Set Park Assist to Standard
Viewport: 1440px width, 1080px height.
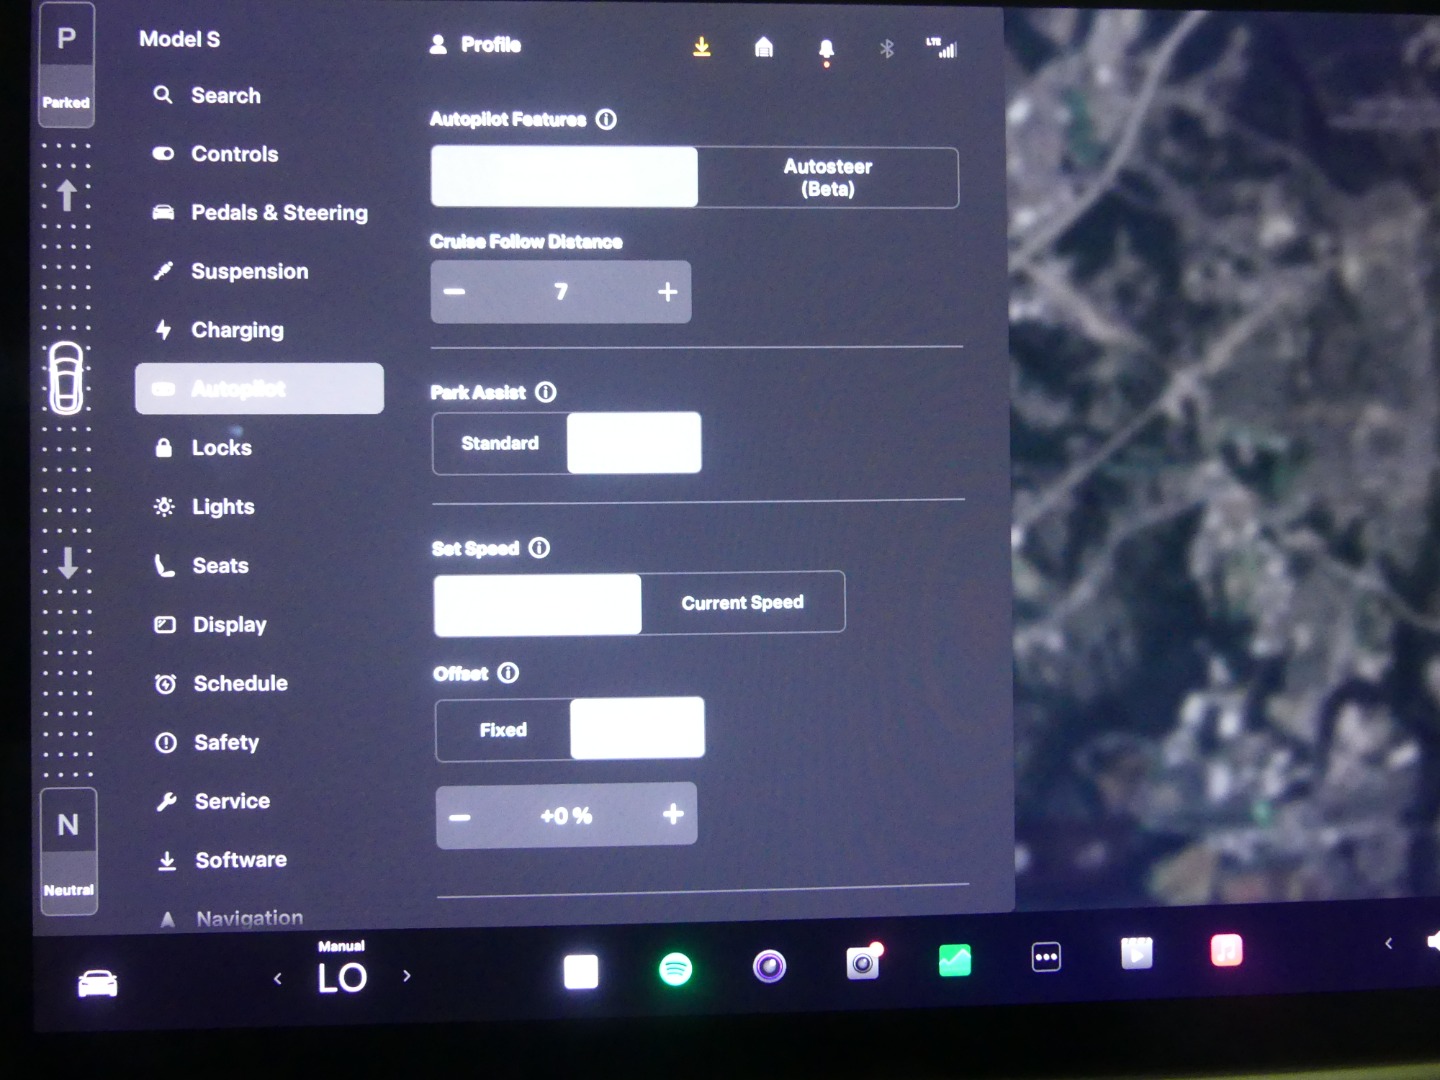point(500,443)
